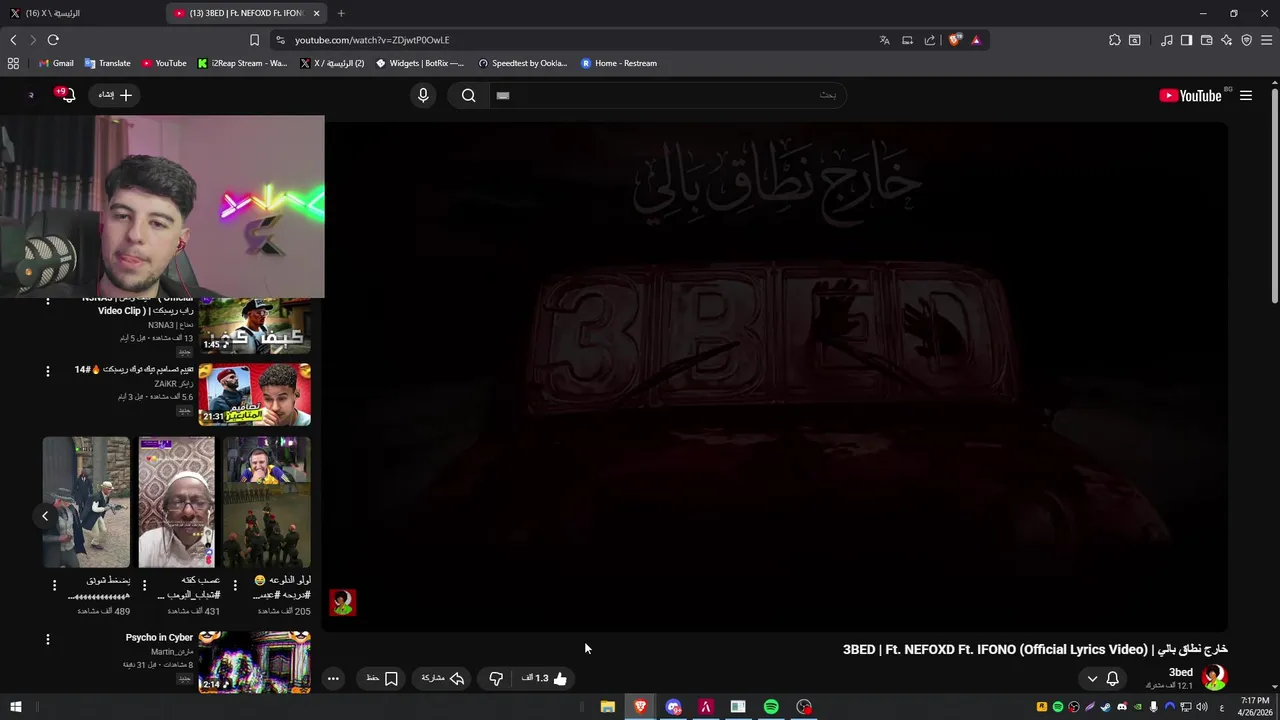Expand subscription options chevron beside bell
Viewport: 1280px width, 720px height.
[1092, 678]
